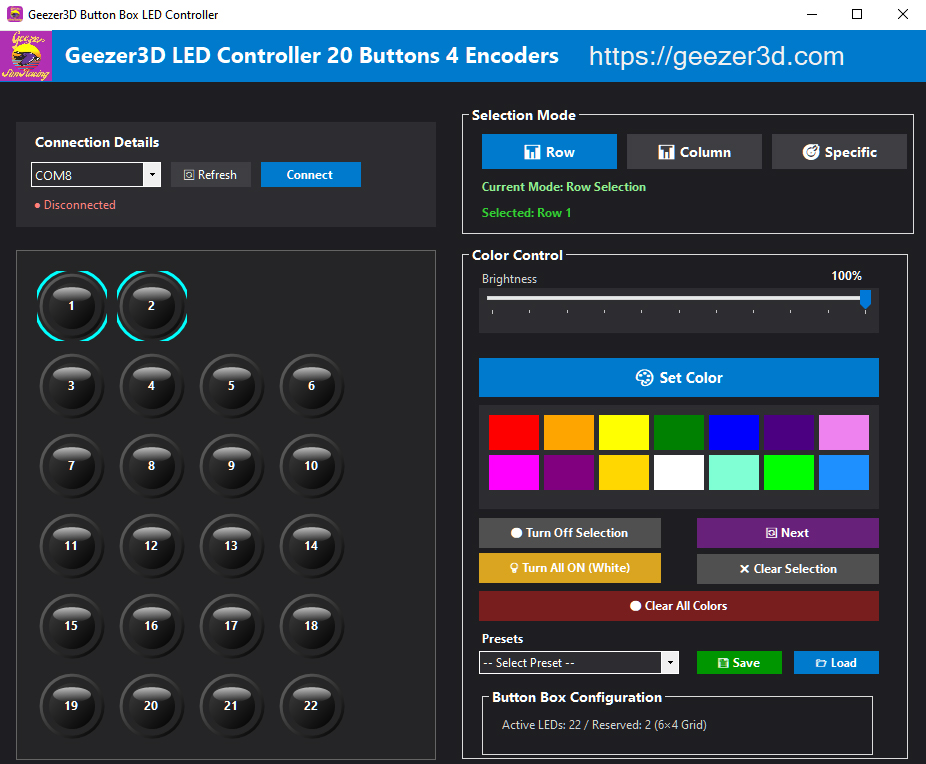Switch to Column selection mode
Image resolution: width=926 pixels, height=764 pixels.
point(694,152)
